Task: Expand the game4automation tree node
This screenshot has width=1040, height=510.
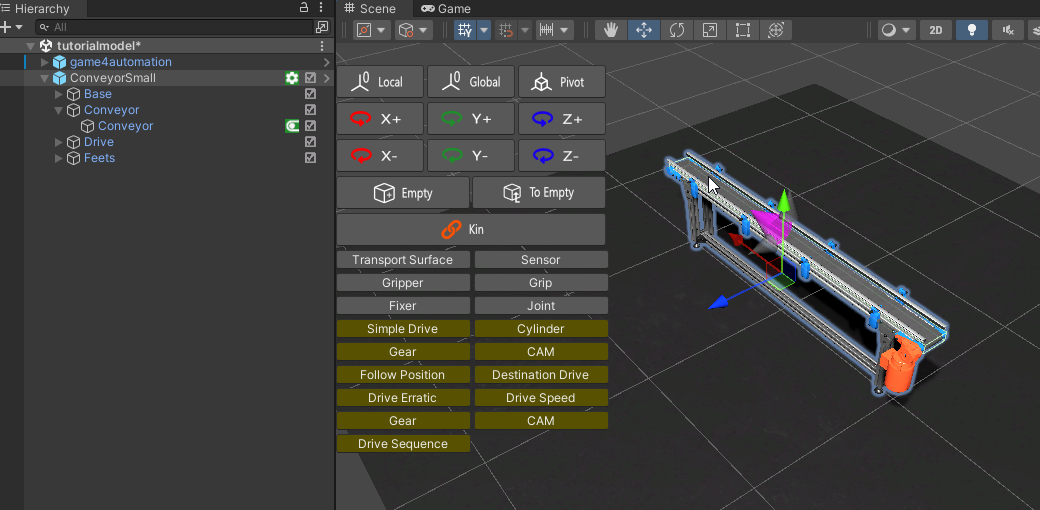Action: (x=44, y=62)
